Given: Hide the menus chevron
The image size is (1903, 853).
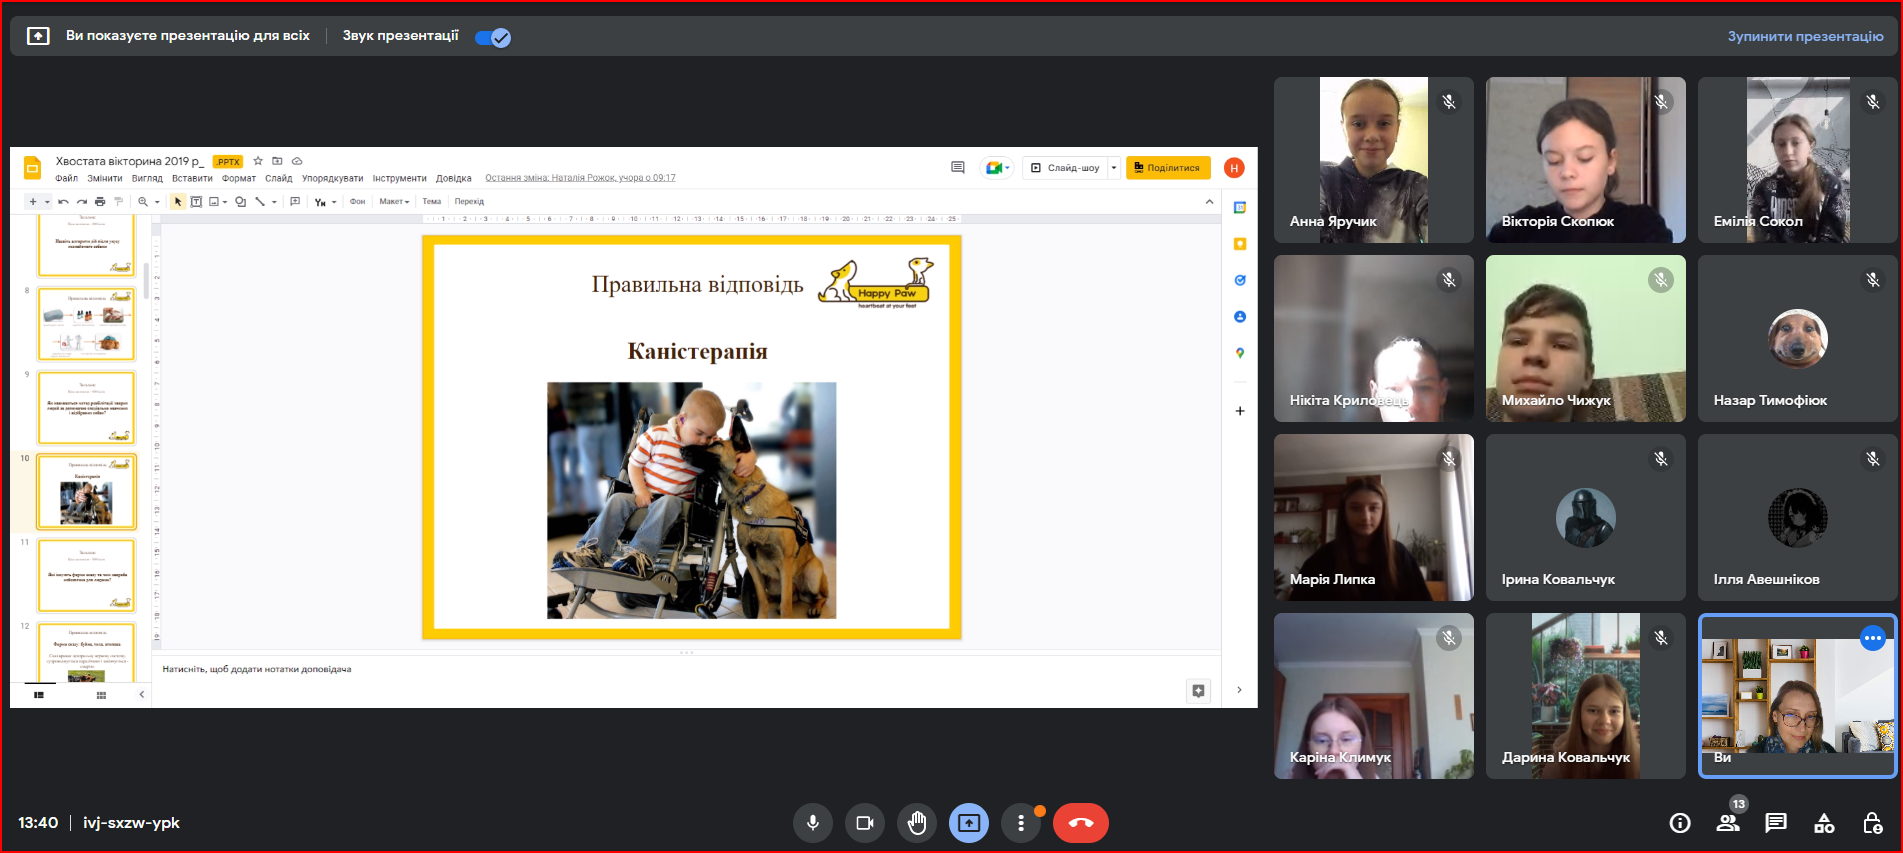Looking at the screenshot, I should (1209, 202).
